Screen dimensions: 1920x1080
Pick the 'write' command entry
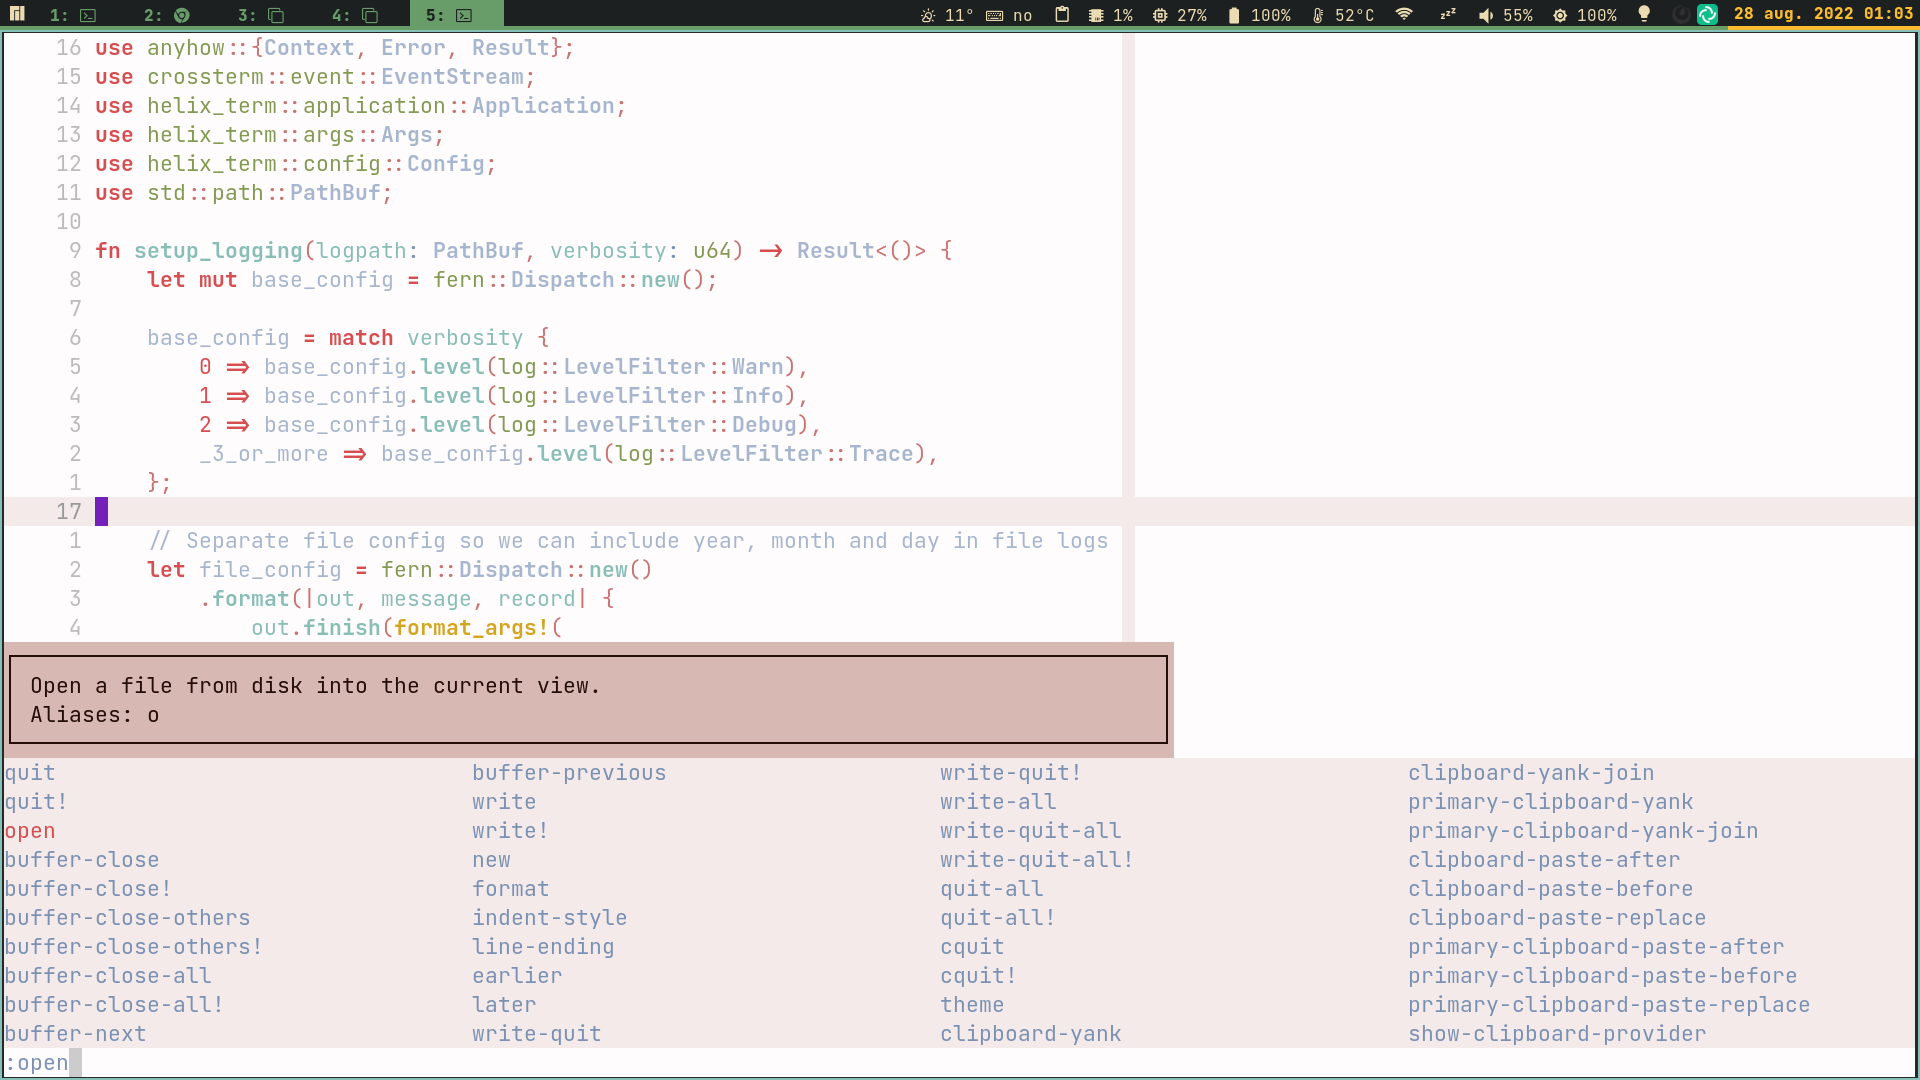tap(504, 802)
